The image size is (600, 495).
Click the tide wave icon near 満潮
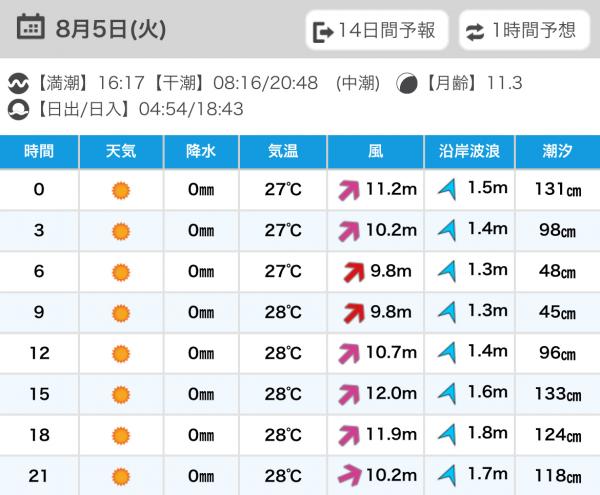[x=18, y=83]
